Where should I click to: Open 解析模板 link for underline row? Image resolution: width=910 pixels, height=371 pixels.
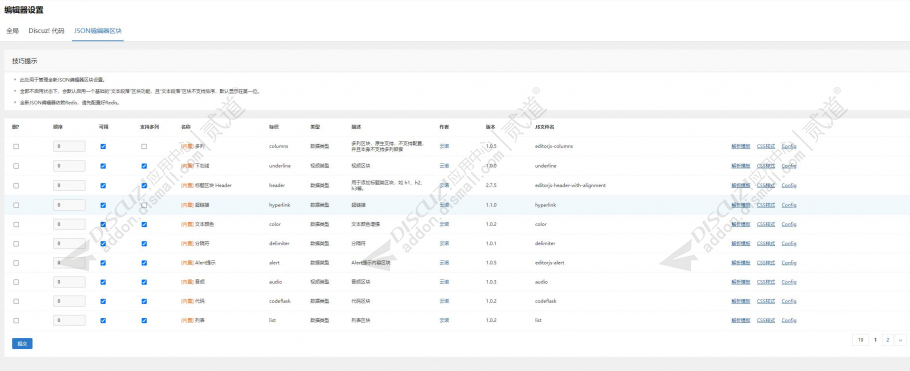click(x=741, y=166)
